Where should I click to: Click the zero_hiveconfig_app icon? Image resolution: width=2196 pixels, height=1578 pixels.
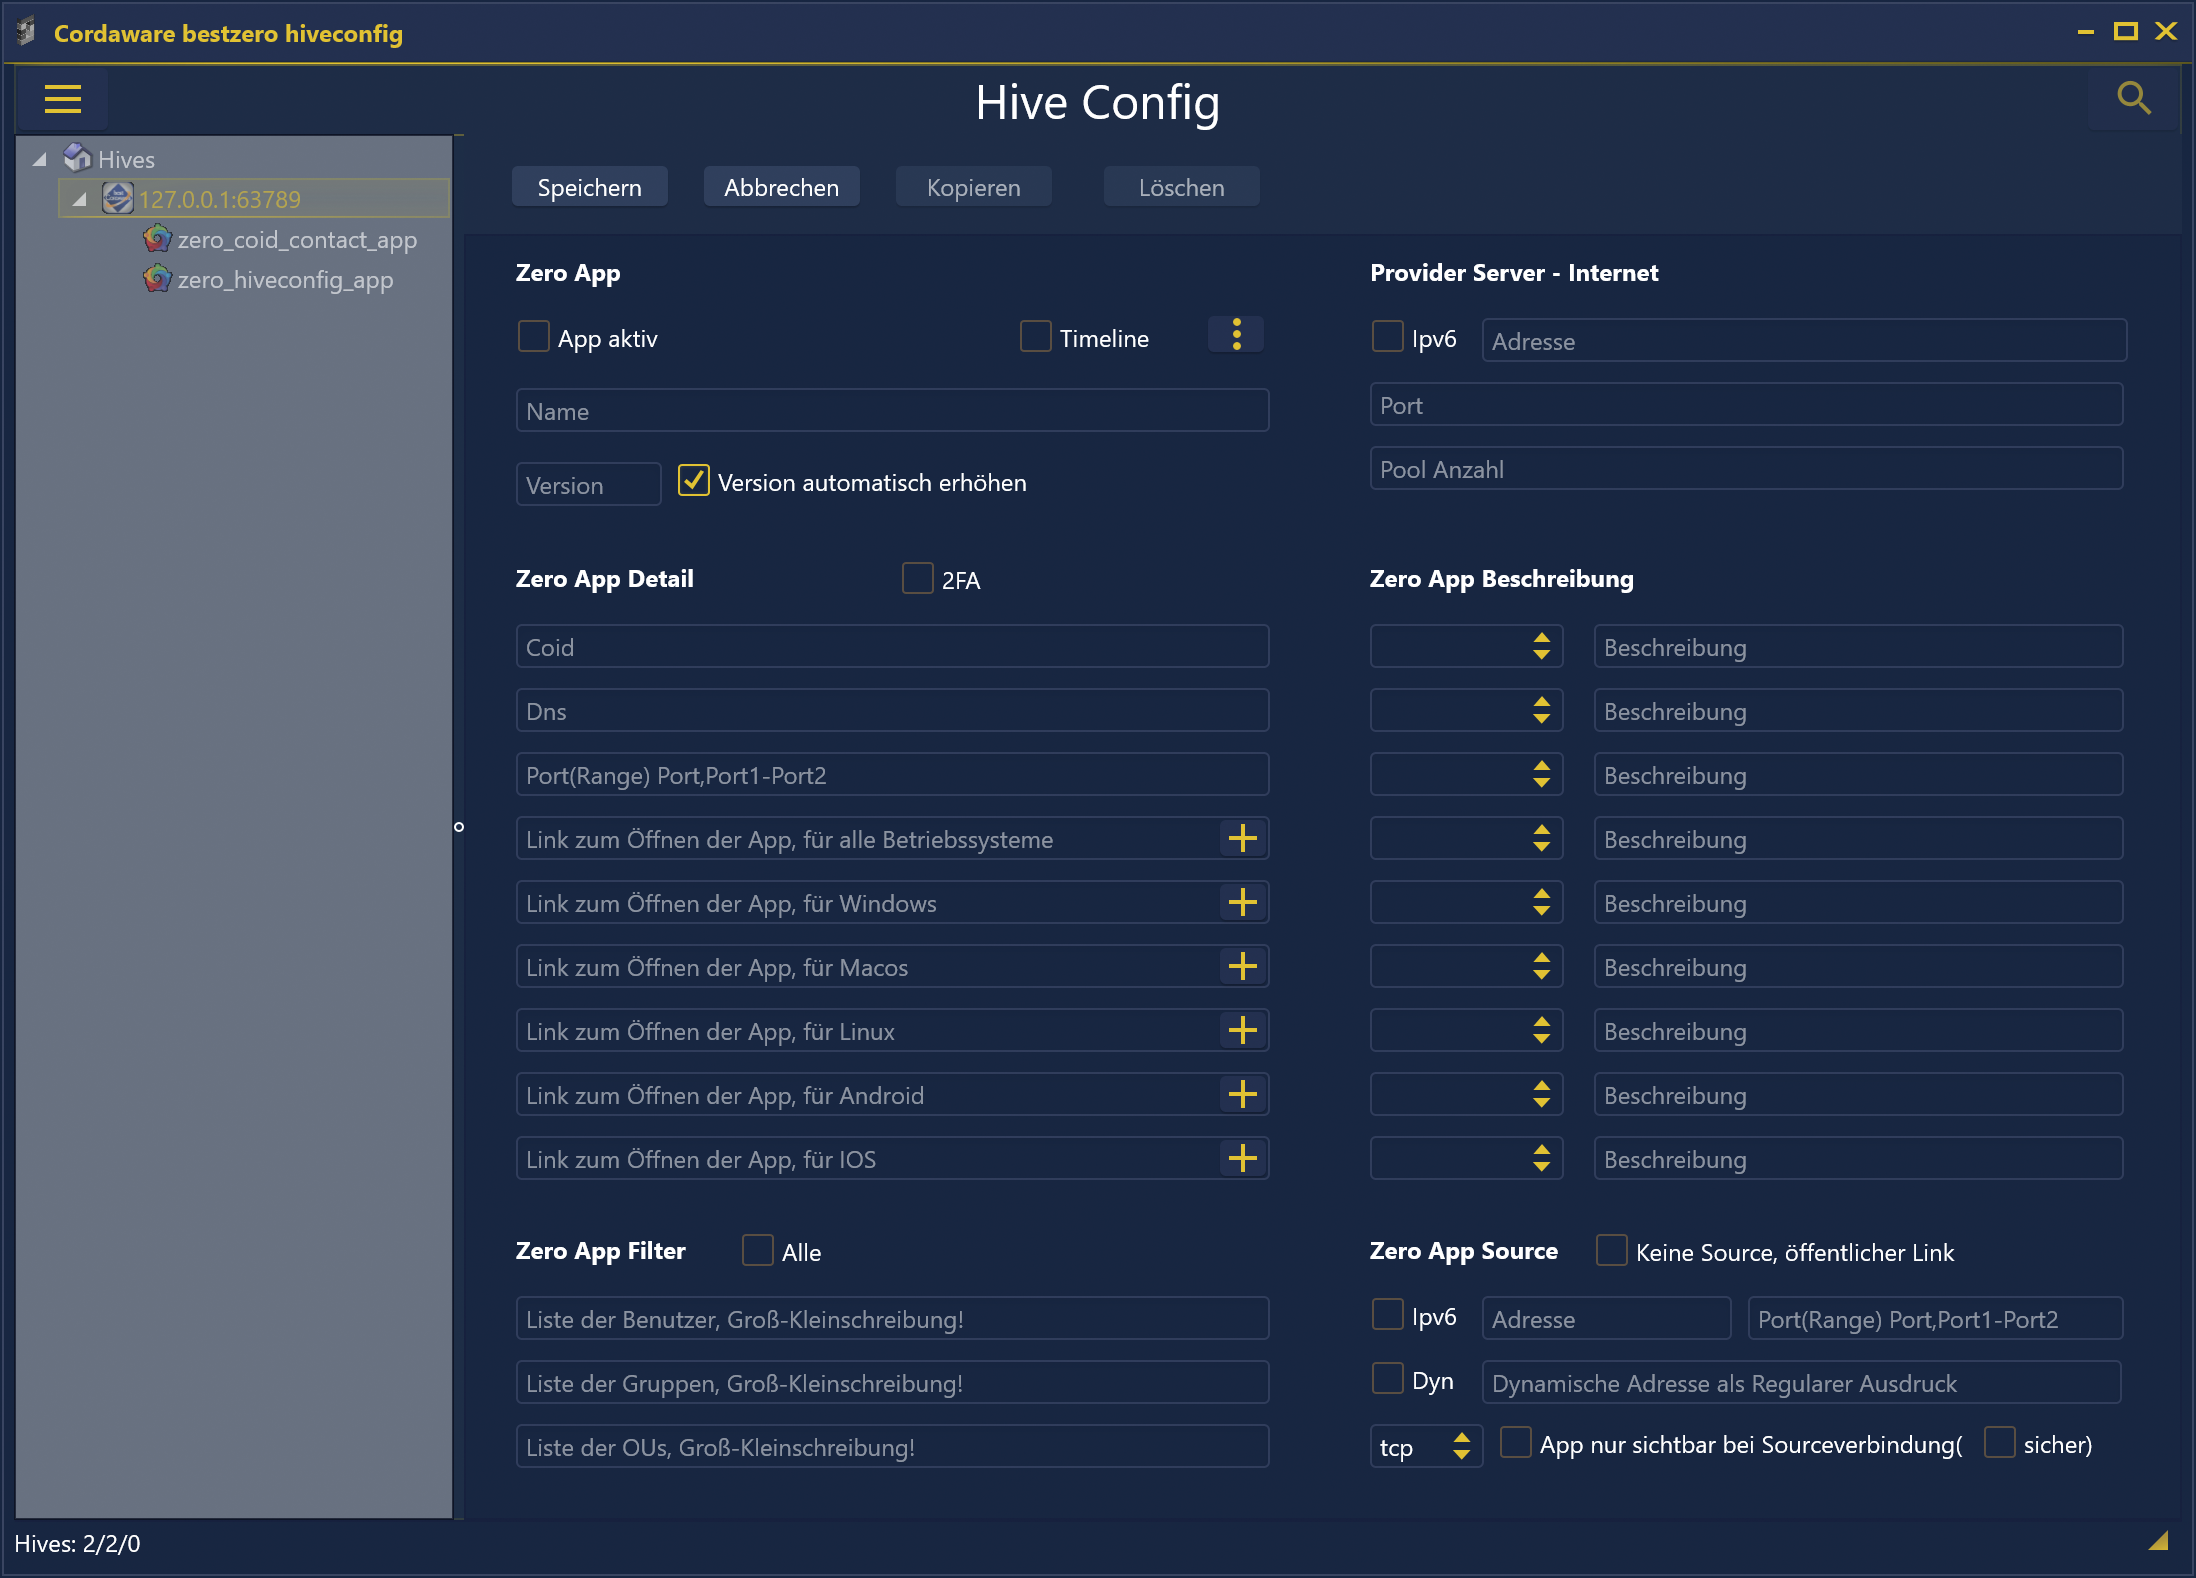pyautogui.click(x=157, y=278)
